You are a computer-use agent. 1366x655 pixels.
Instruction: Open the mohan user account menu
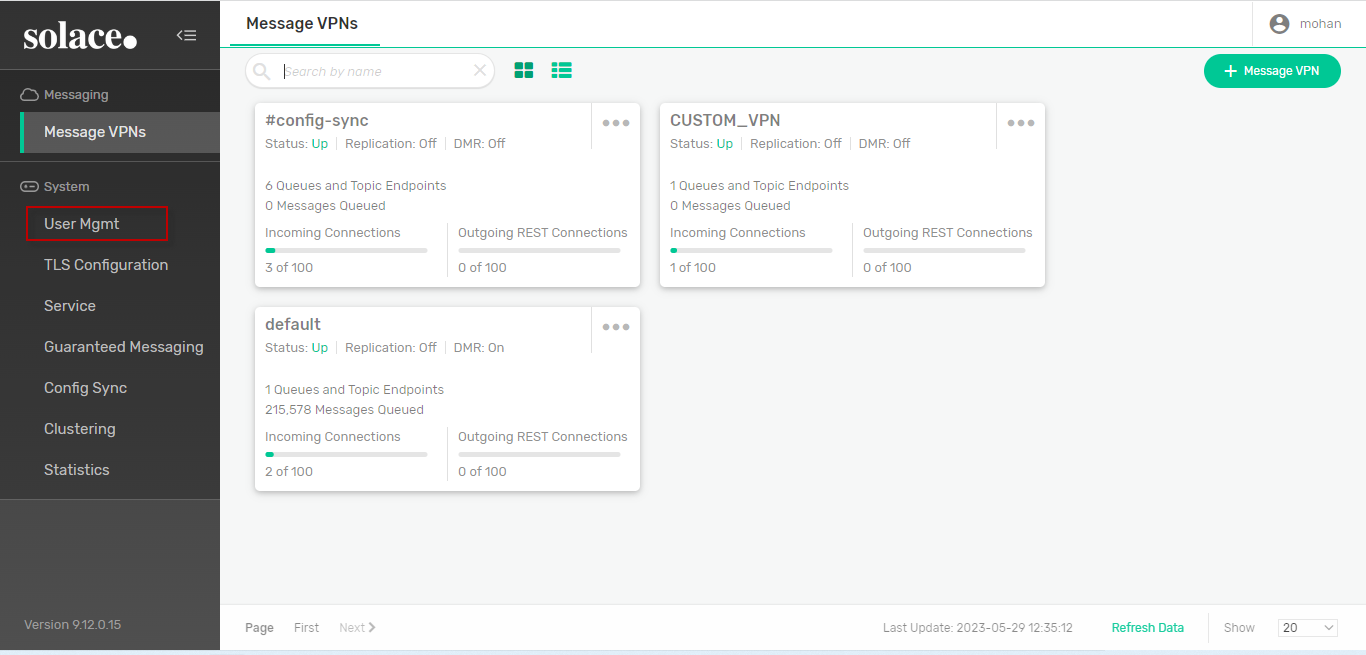[x=1305, y=24]
